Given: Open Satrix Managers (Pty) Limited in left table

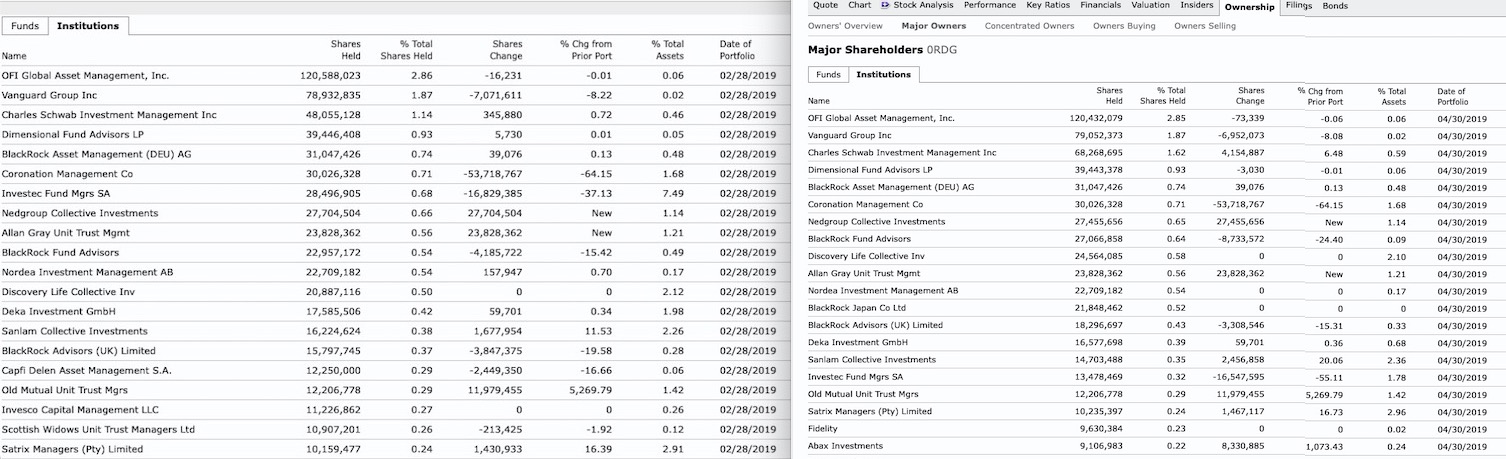Looking at the screenshot, I should 72,449.
